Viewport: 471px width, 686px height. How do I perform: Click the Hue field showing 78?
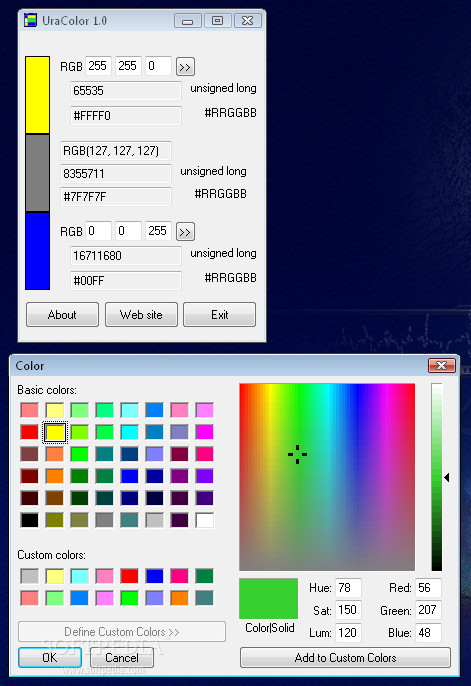348,588
